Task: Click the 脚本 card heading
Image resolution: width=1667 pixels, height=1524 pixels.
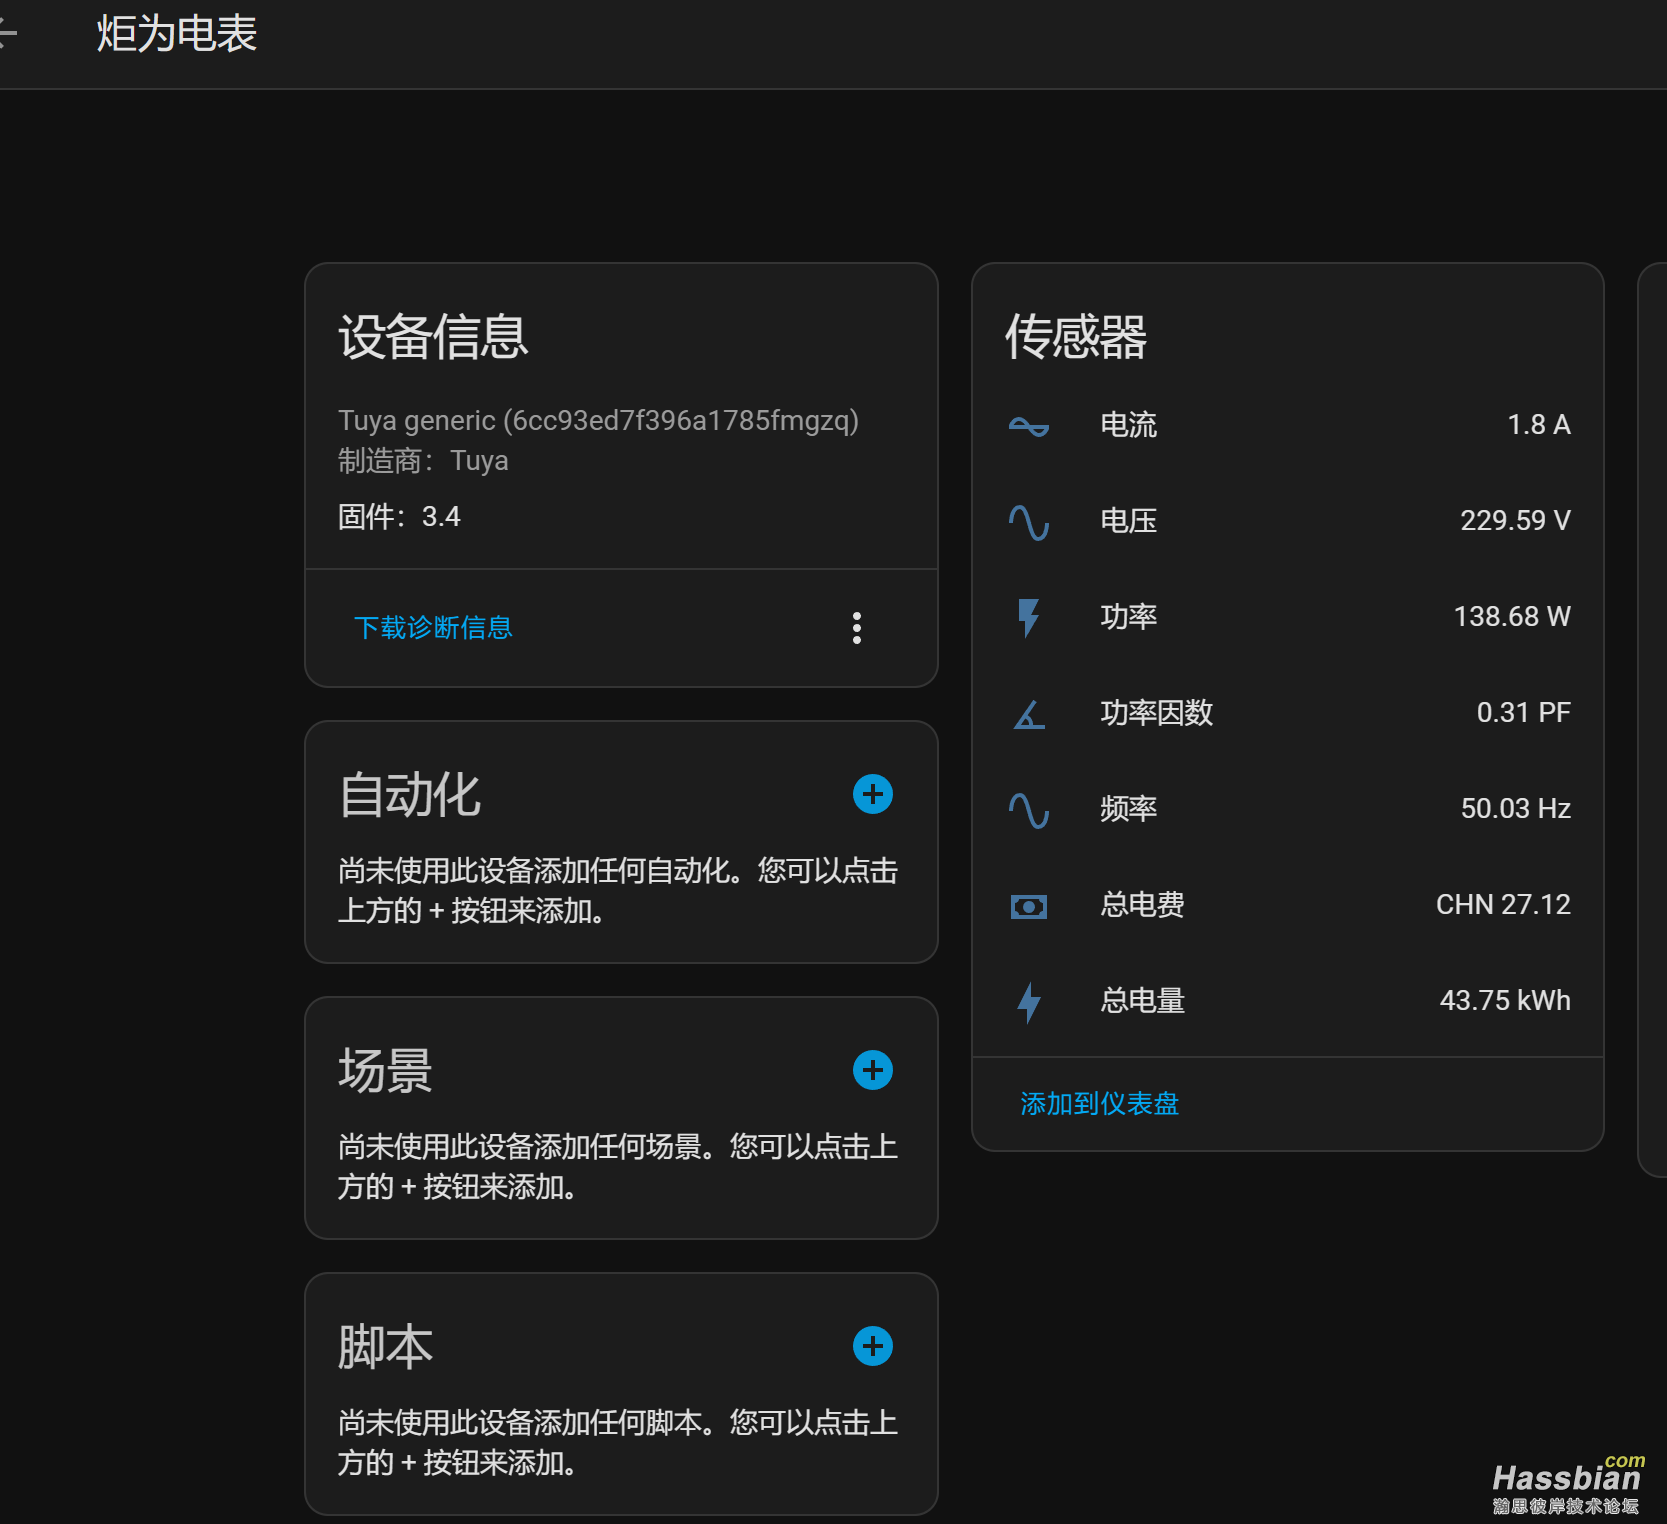Action: [385, 1348]
